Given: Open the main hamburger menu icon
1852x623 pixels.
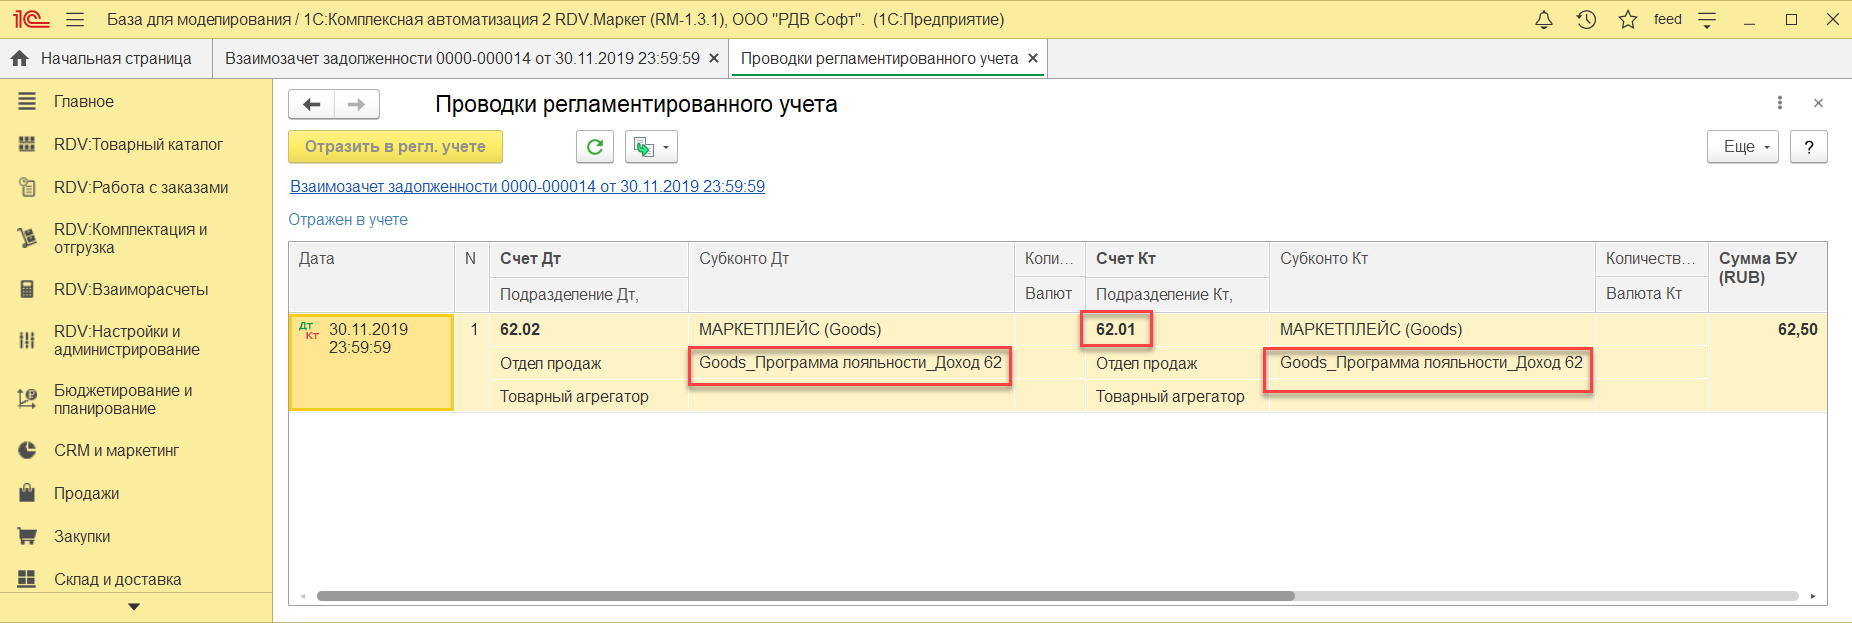Looking at the screenshot, I should (x=75, y=20).
